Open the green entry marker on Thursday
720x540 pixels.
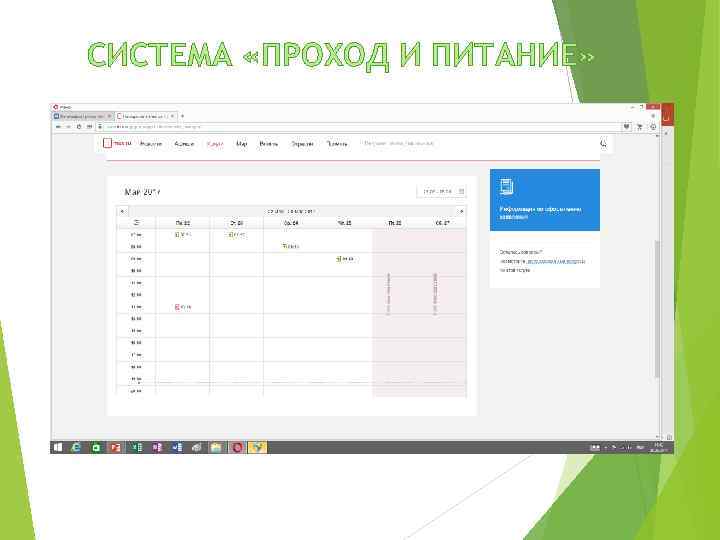(x=338, y=259)
